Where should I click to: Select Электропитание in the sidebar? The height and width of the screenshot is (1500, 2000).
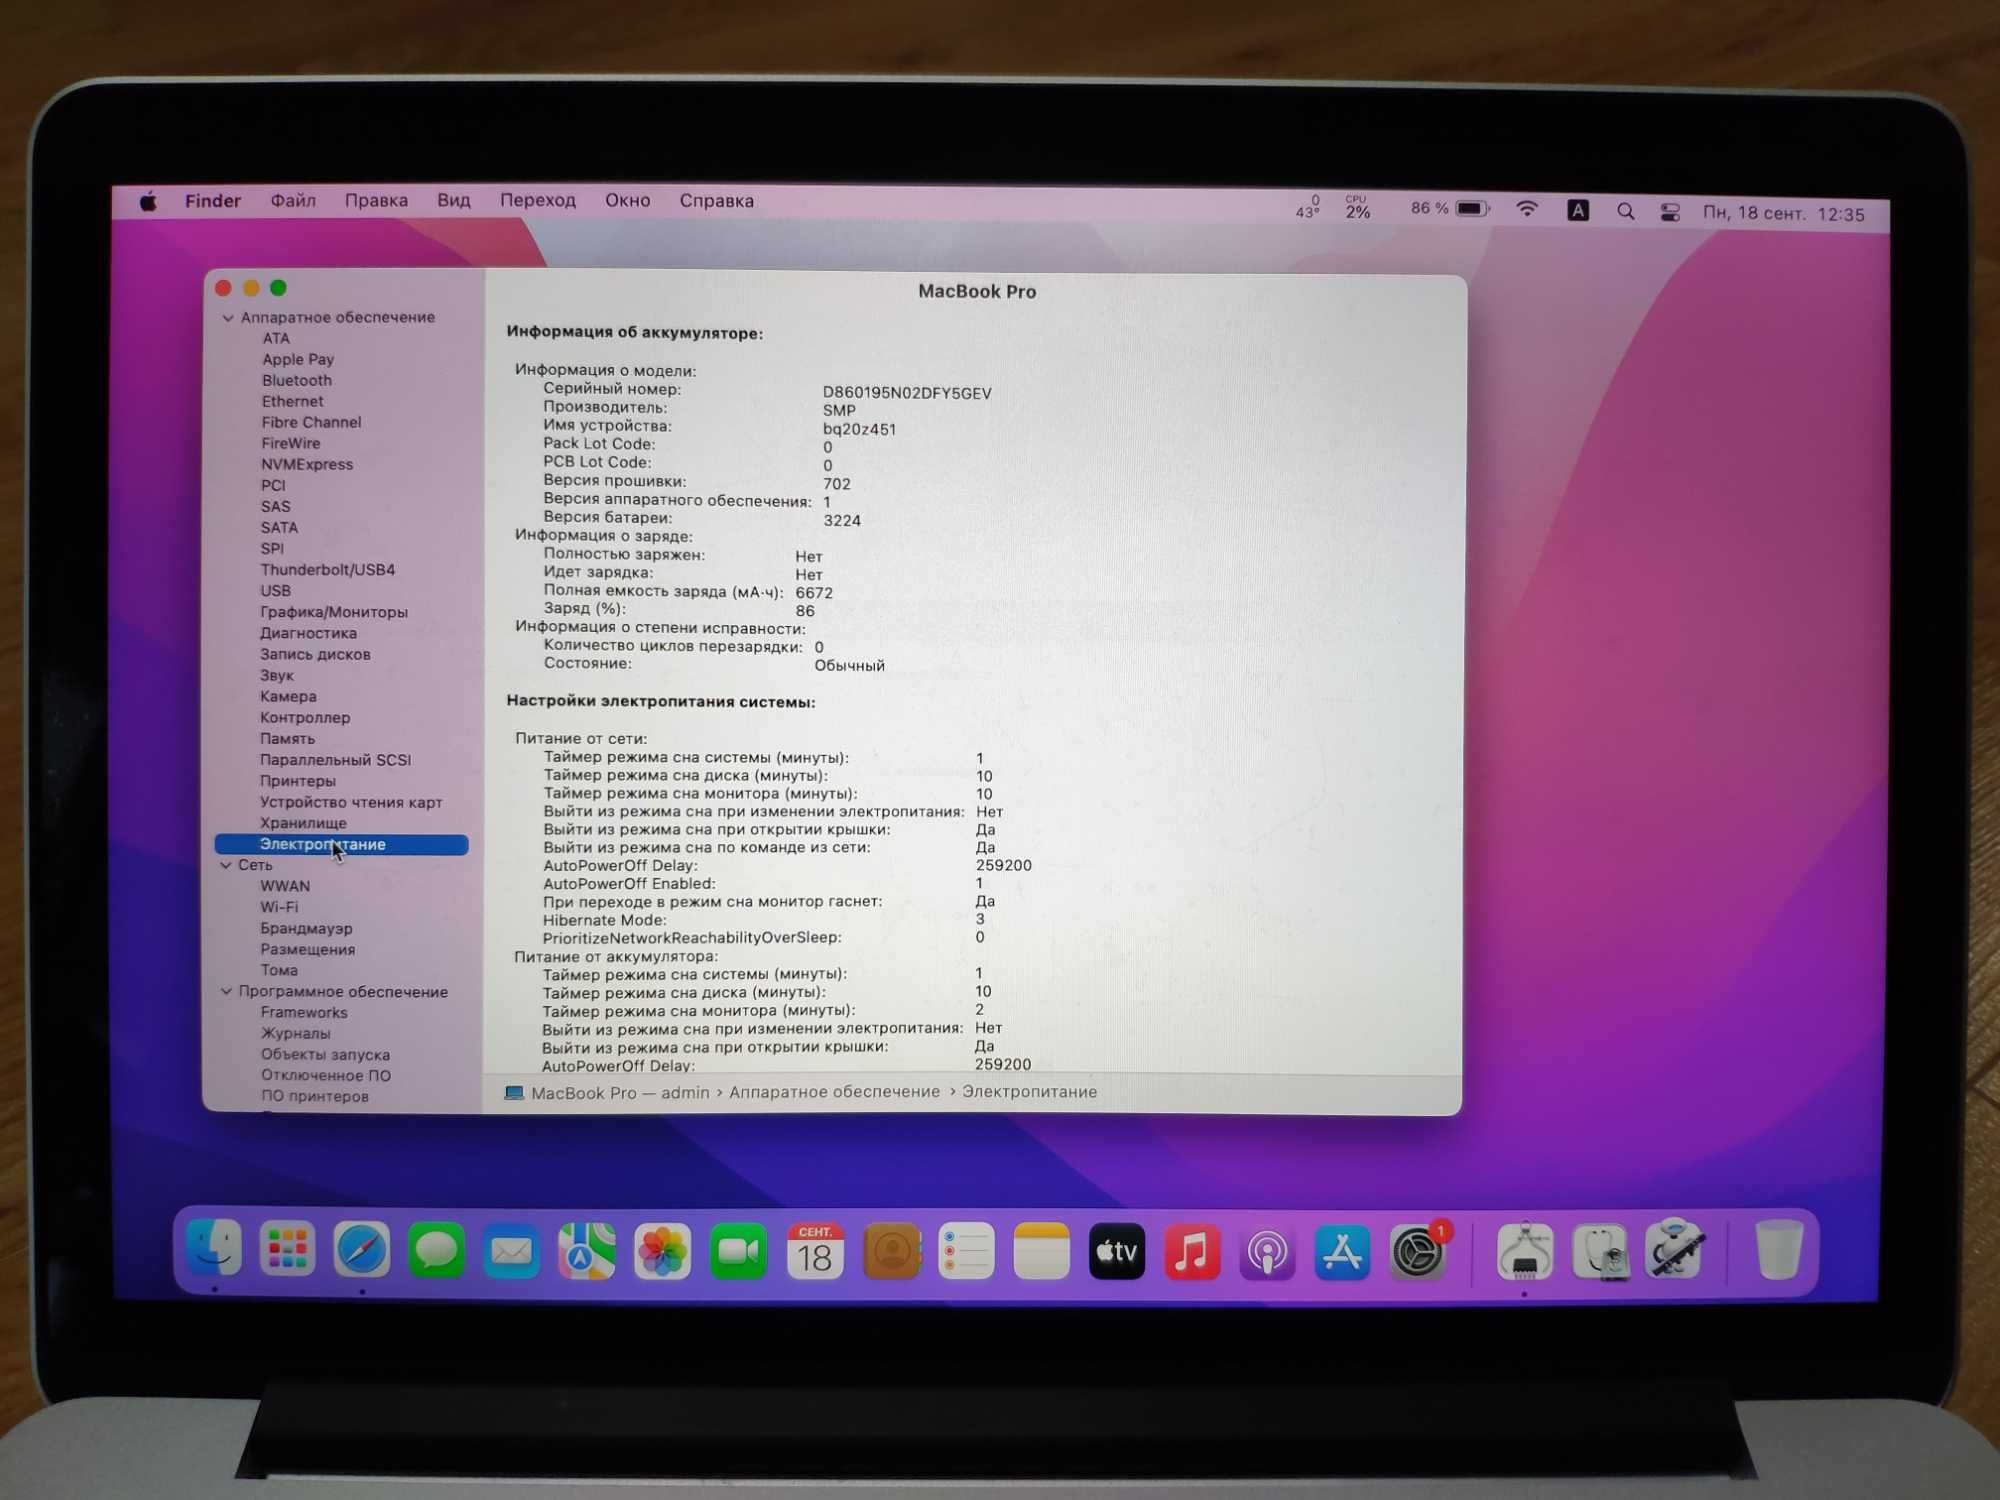coord(341,845)
